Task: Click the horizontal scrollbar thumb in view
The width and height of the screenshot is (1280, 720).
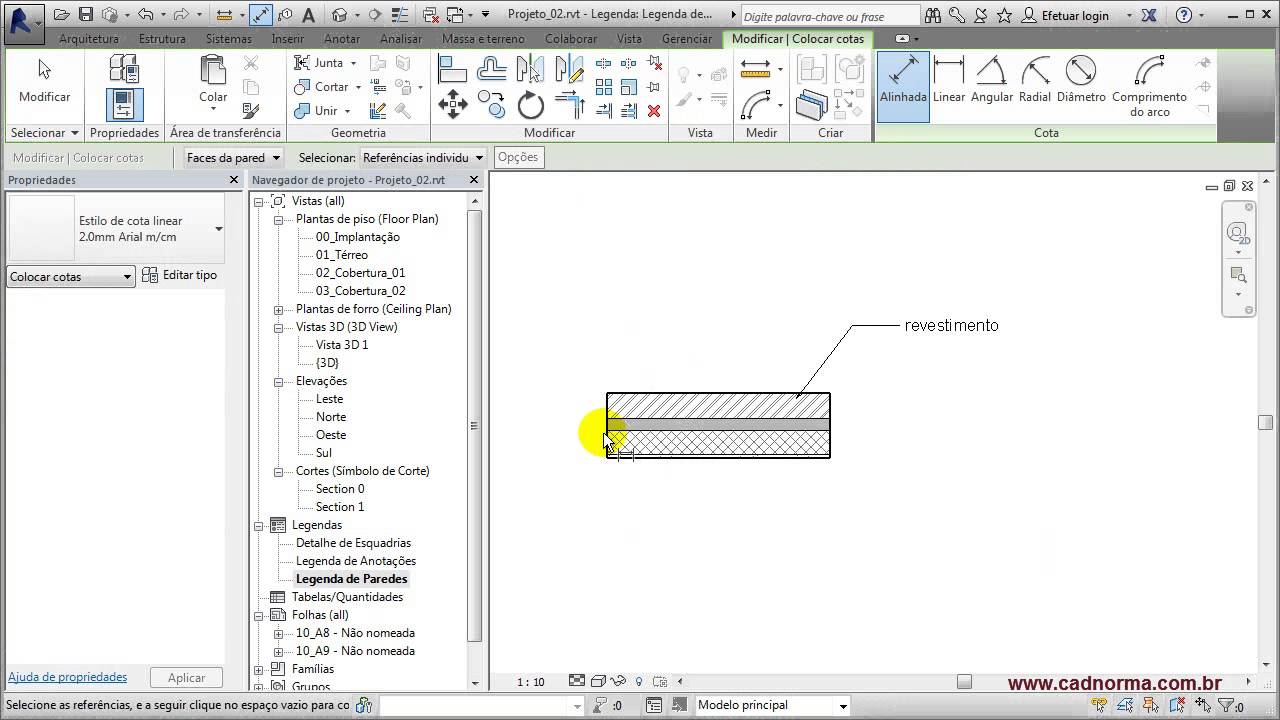Action: tap(964, 681)
